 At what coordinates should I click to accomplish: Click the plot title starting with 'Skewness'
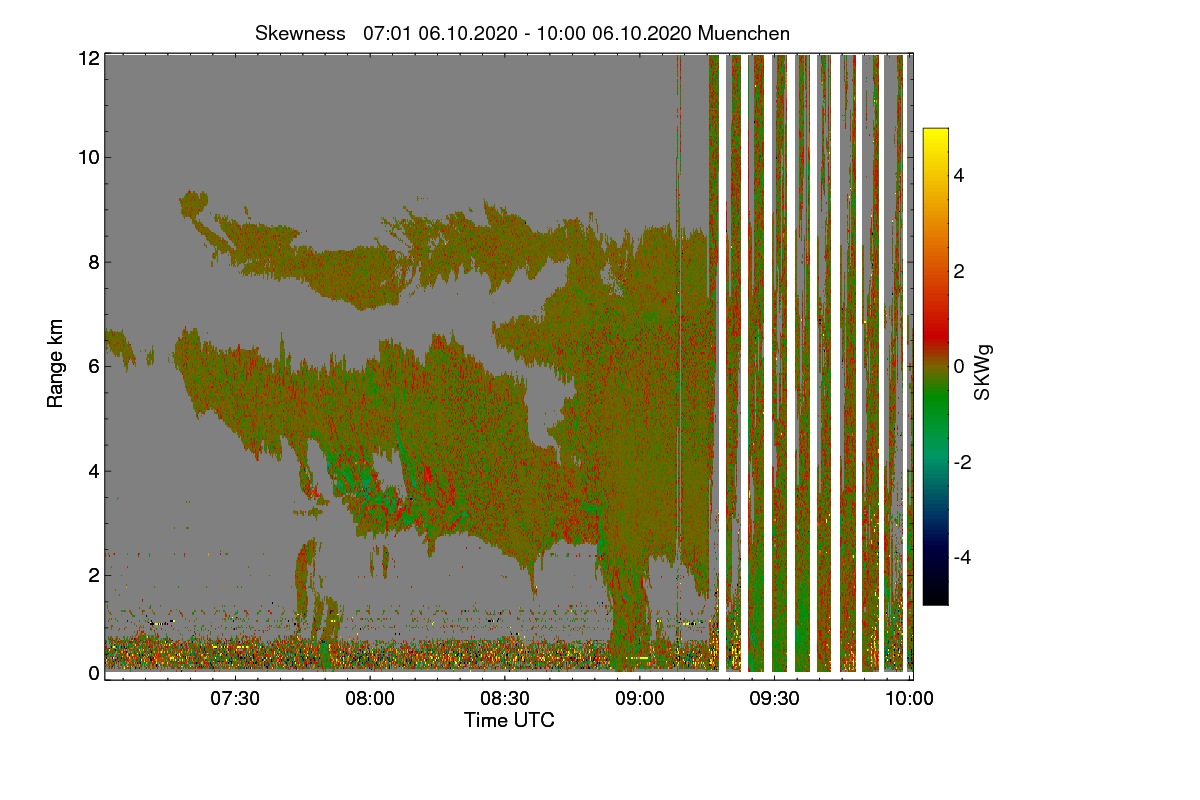(522, 33)
